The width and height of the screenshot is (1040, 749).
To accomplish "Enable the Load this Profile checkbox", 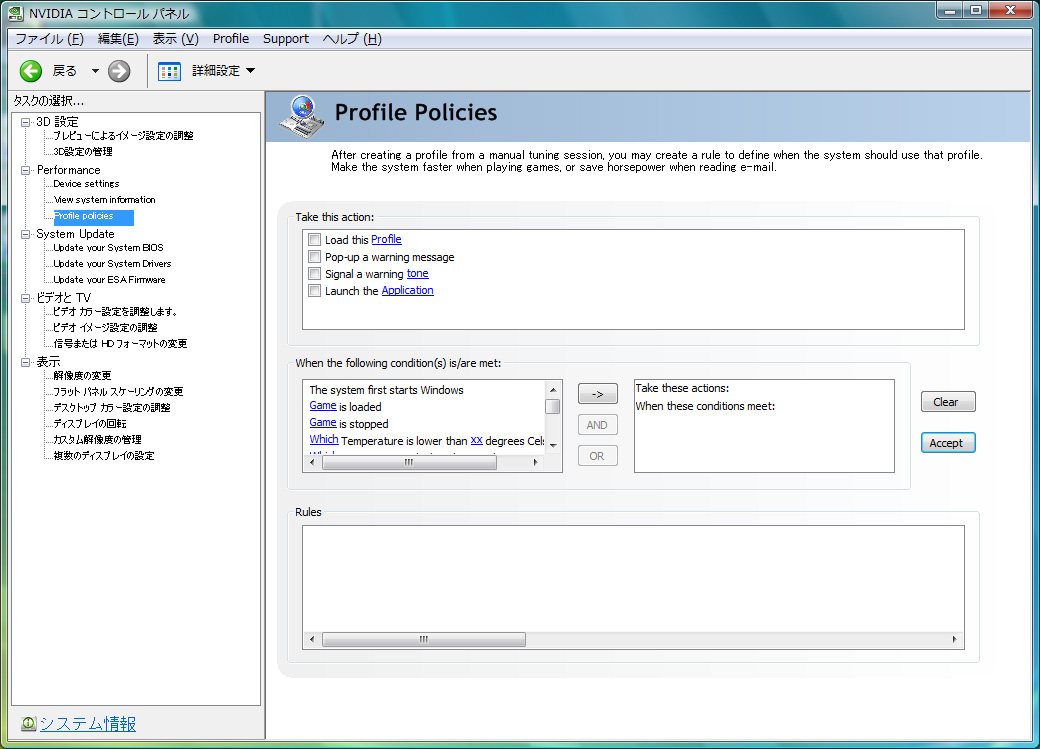I will [x=314, y=239].
